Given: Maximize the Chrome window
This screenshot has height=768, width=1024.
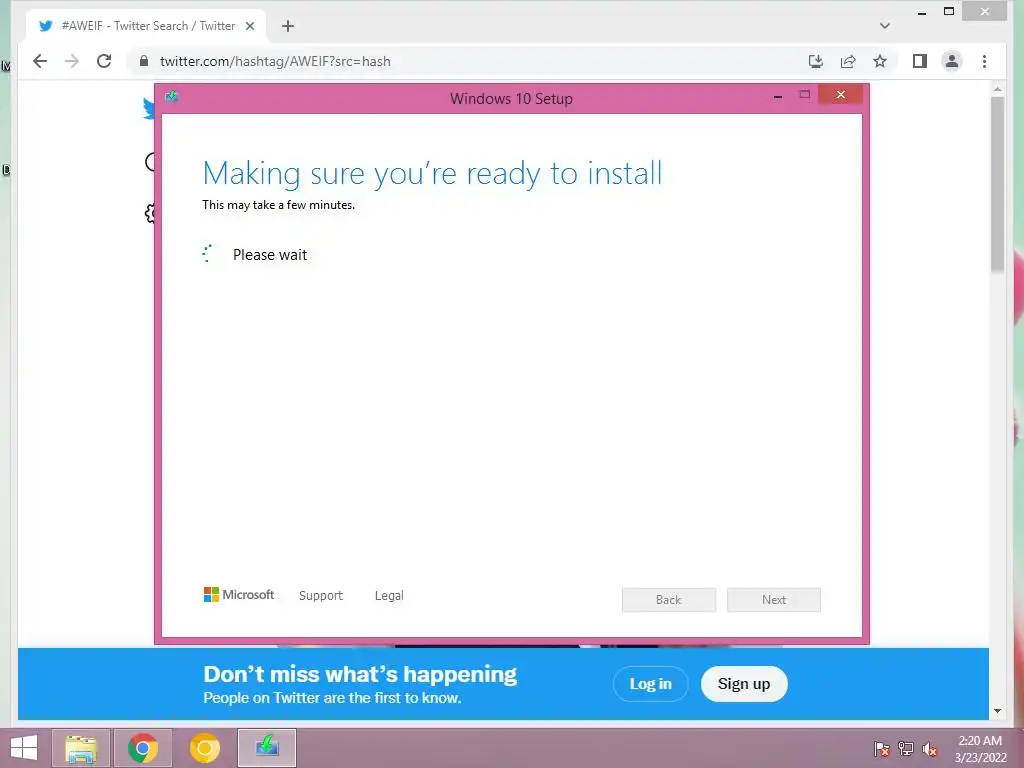Looking at the screenshot, I should pos(949,12).
